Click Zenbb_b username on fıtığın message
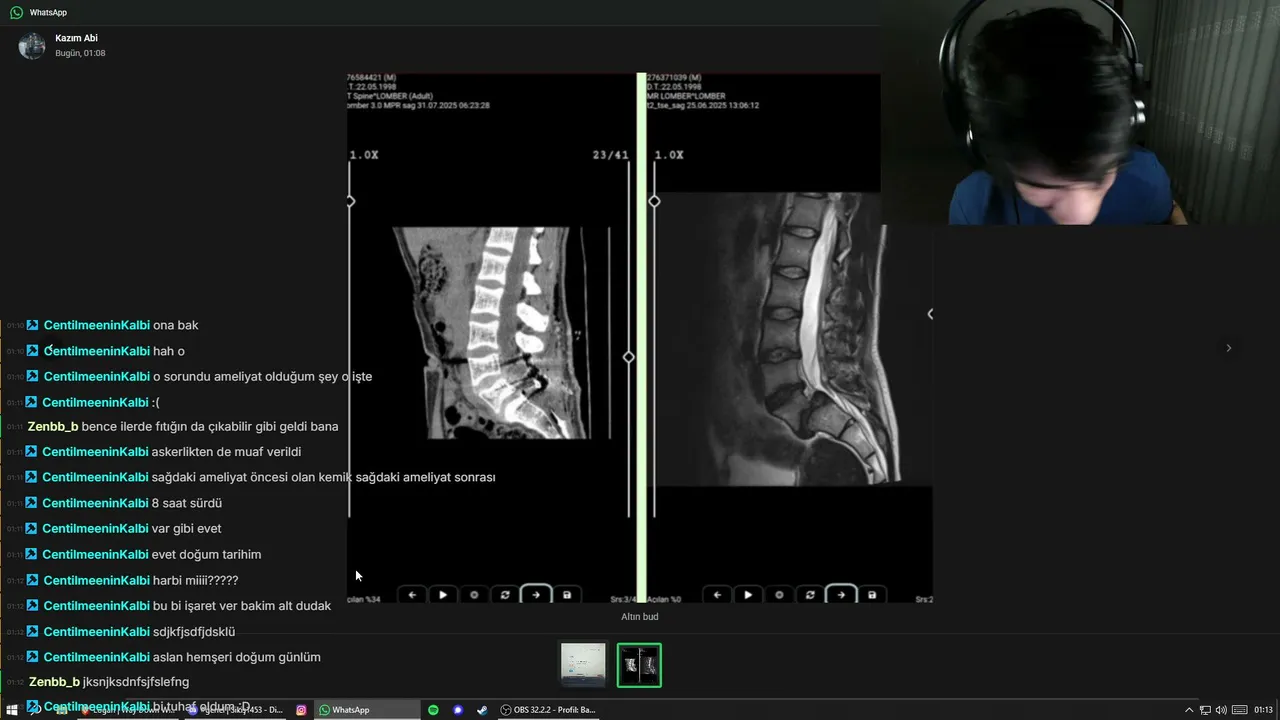 [53, 426]
